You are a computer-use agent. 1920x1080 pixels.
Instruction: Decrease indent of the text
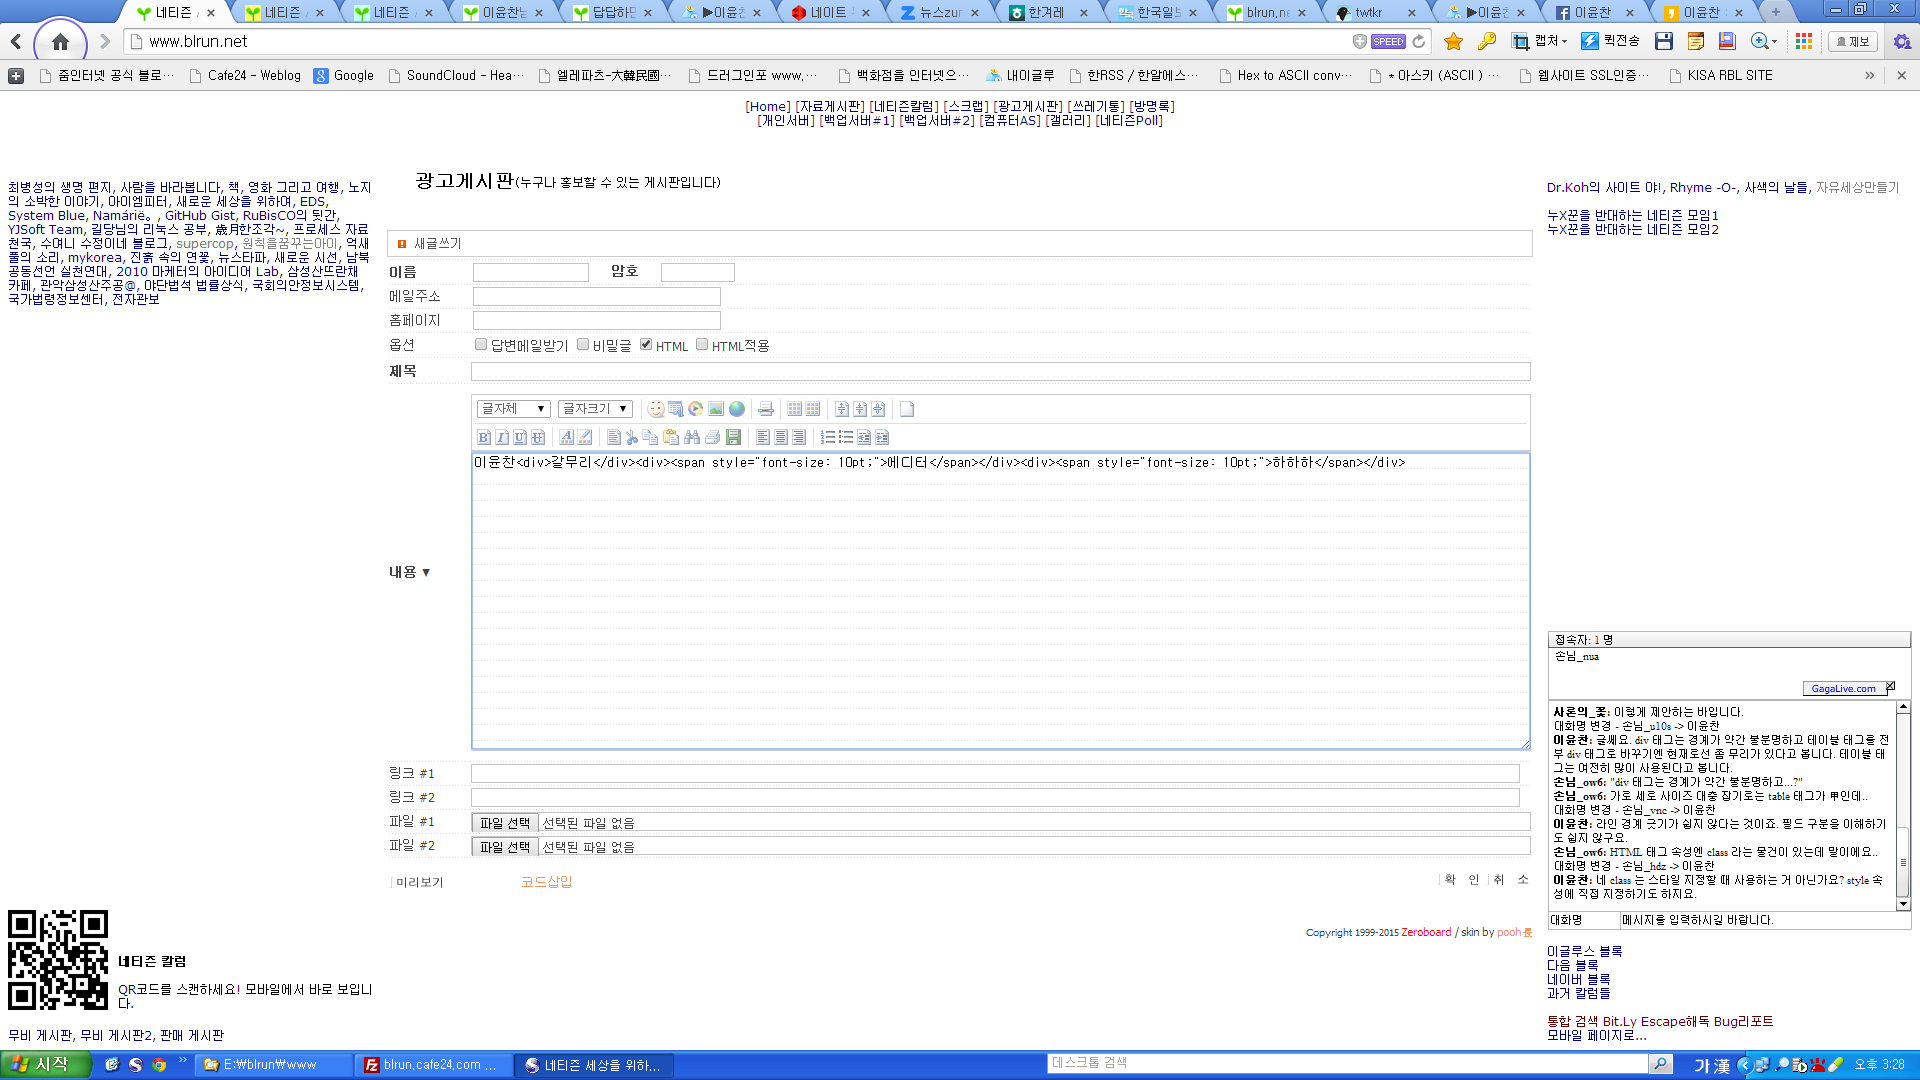(x=864, y=437)
